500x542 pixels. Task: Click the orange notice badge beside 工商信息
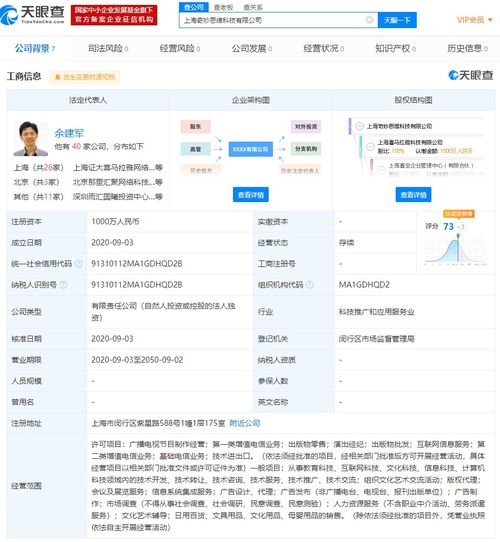tap(85, 77)
